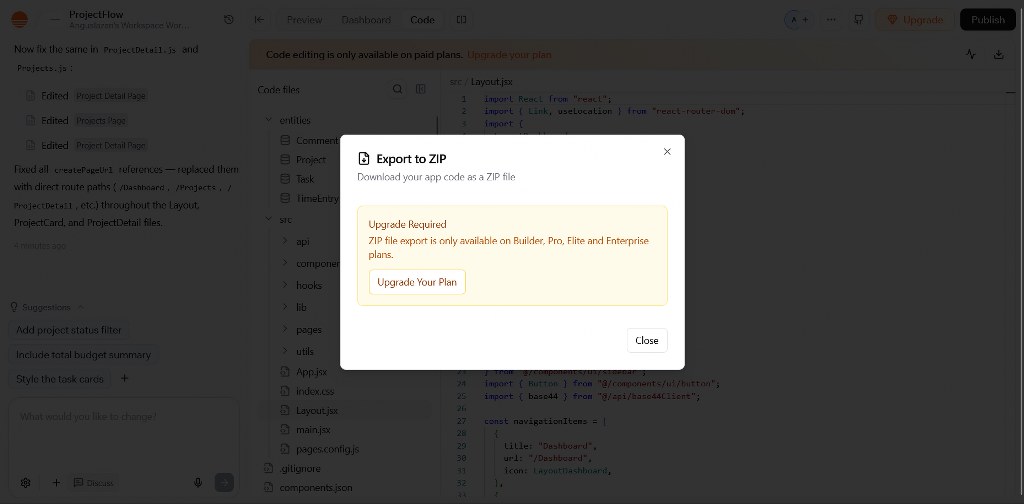Click the Export to ZIP file icon

pyautogui.click(x=364, y=159)
